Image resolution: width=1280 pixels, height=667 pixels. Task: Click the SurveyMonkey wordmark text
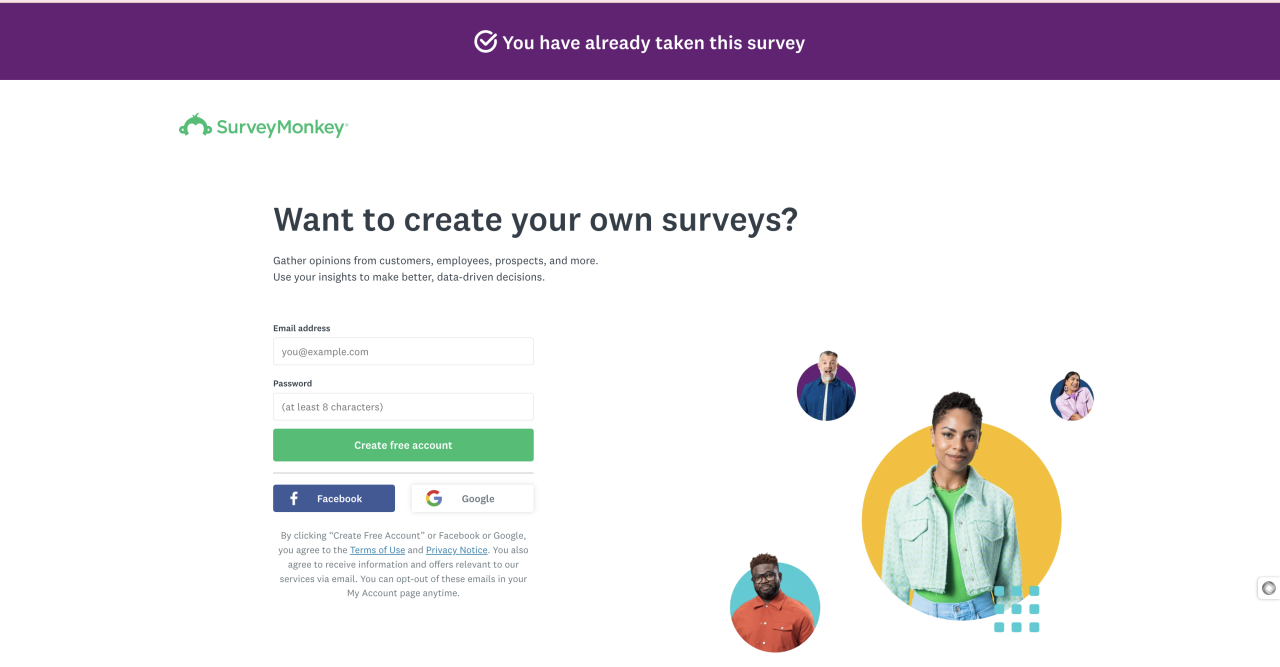(282, 127)
